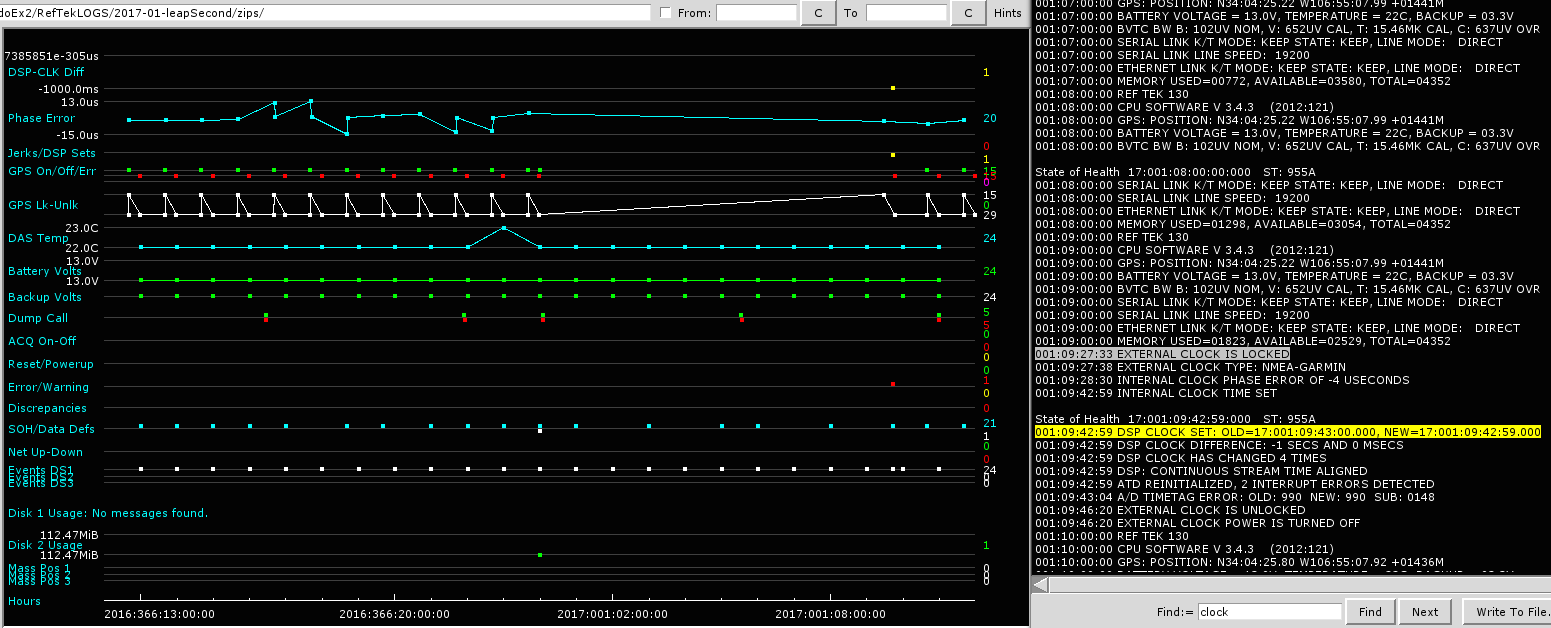Viewport: 1551px width, 628px height.
Task: Select the EXTERNAL CLOCK IS LOCKED log line
Action: (1162, 354)
